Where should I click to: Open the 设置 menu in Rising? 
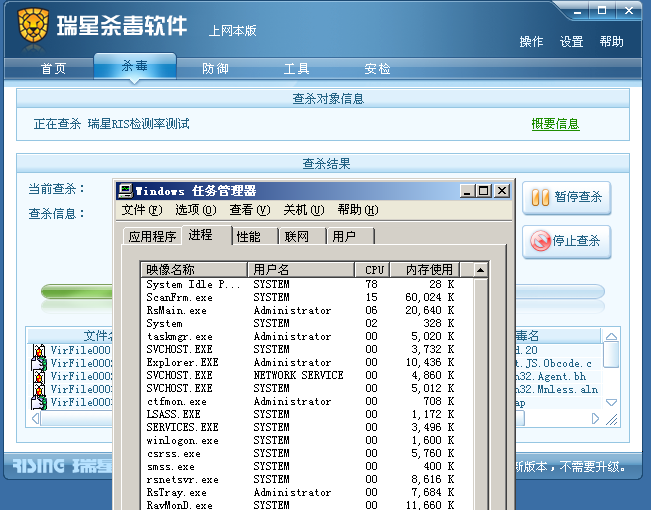coord(572,42)
